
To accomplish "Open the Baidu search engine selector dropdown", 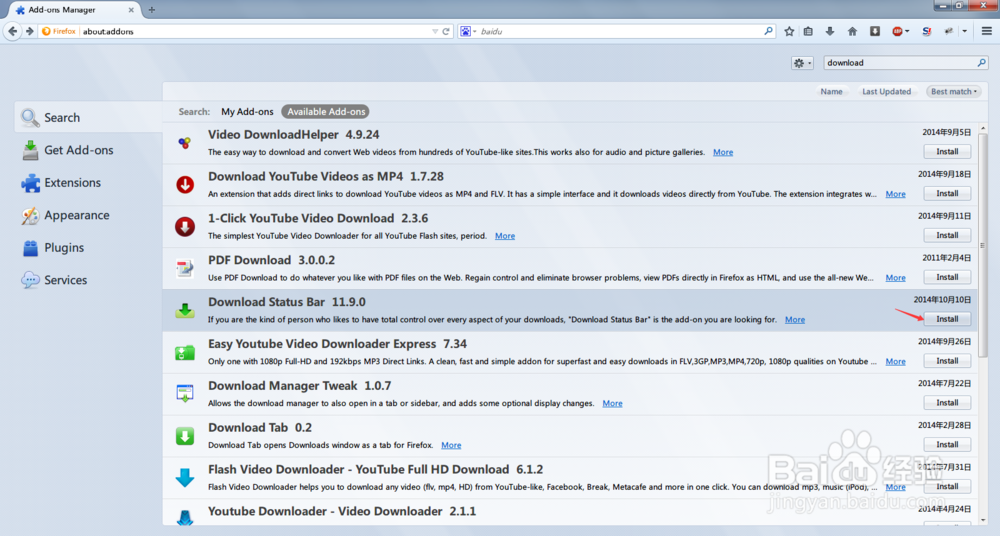I will (x=468, y=31).
